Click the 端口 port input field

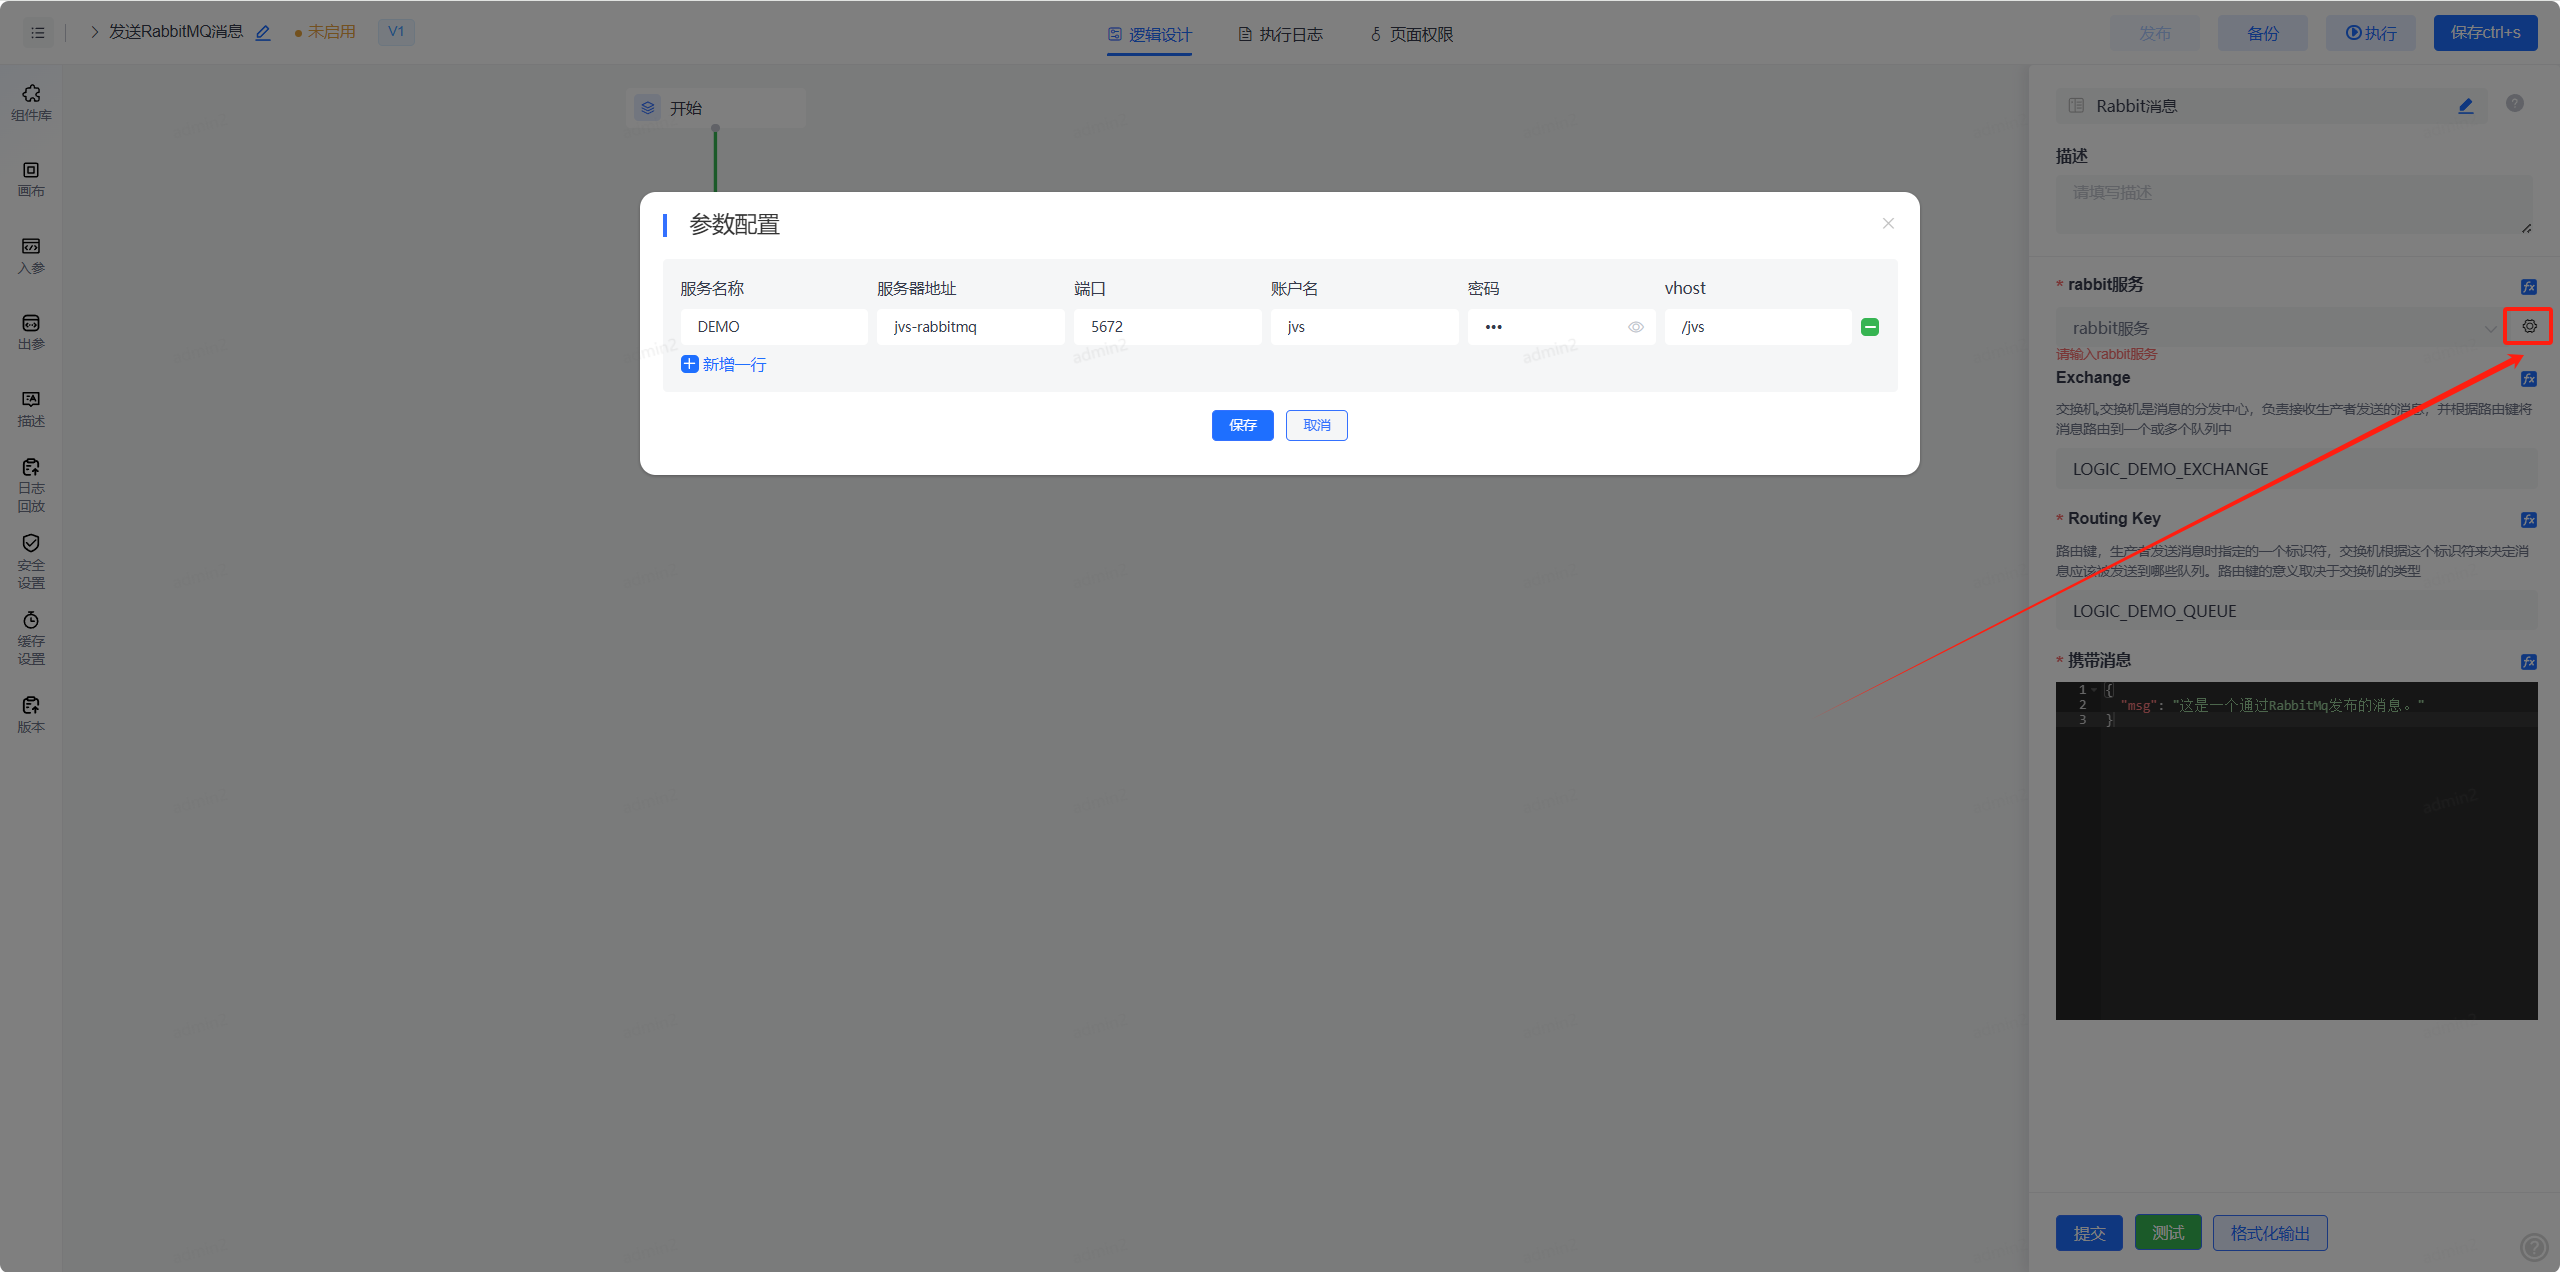pos(1166,327)
